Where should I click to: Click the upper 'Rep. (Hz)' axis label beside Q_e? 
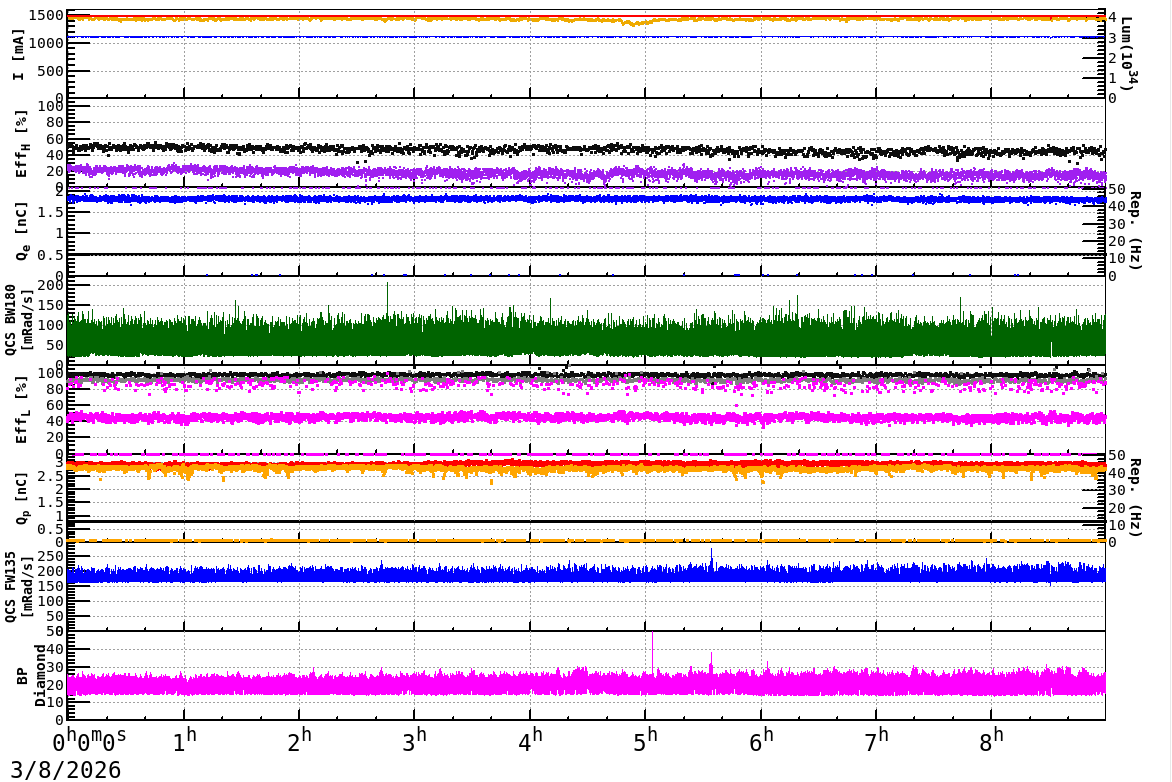coord(1135,231)
